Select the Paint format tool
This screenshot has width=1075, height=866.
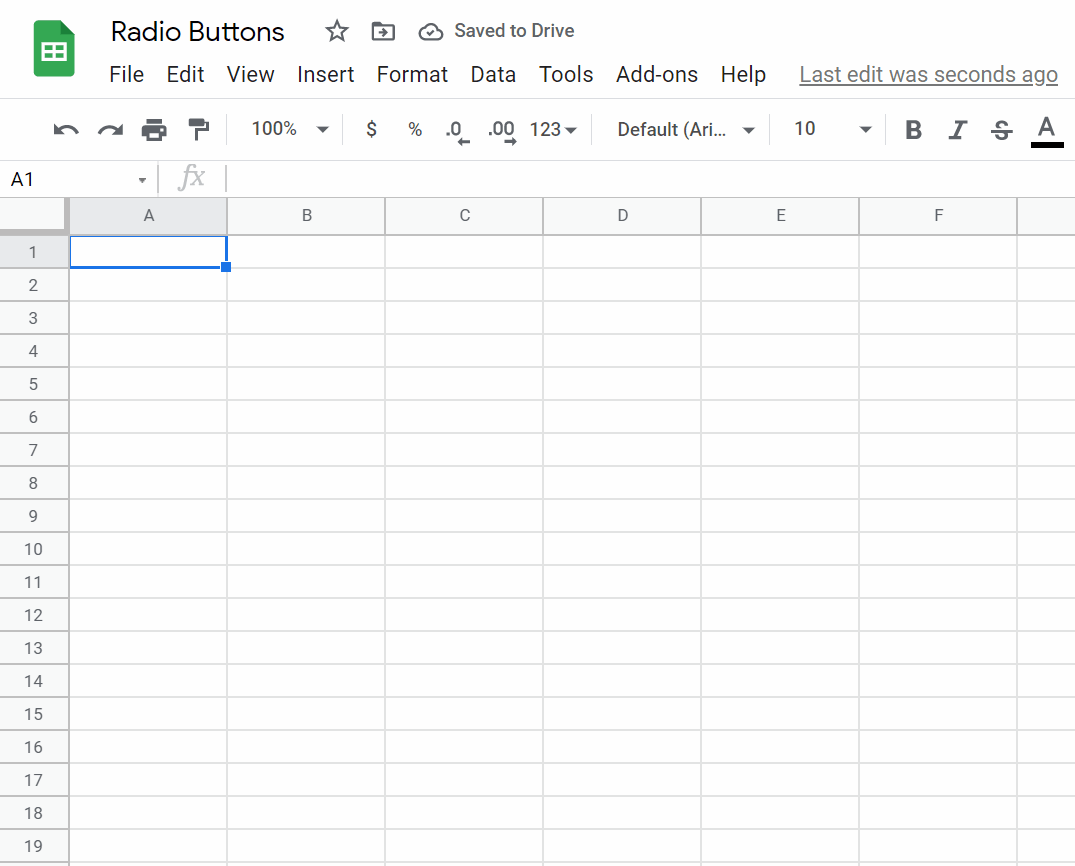(198, 129)
